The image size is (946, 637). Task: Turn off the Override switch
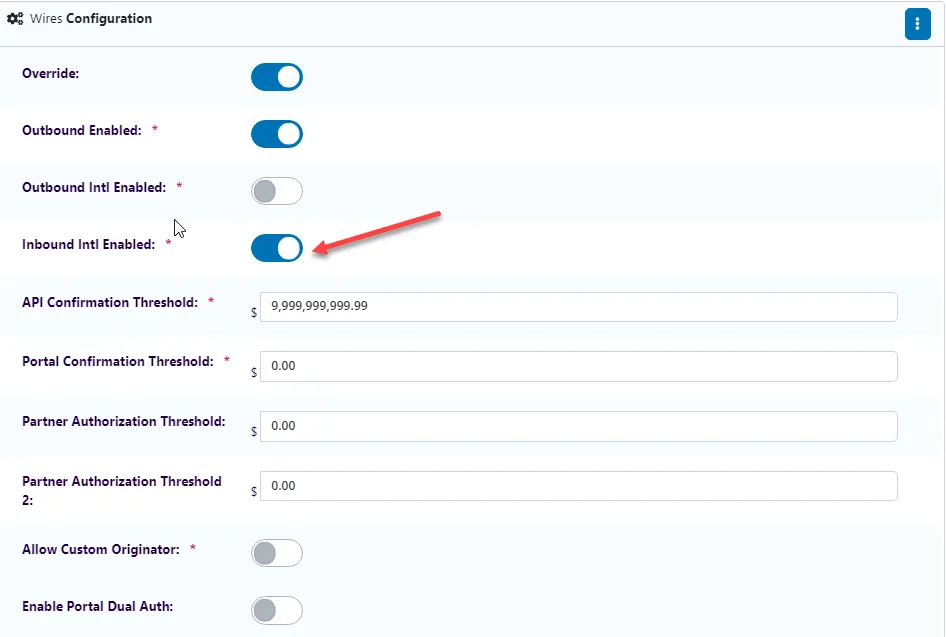(x=277, y=77)
